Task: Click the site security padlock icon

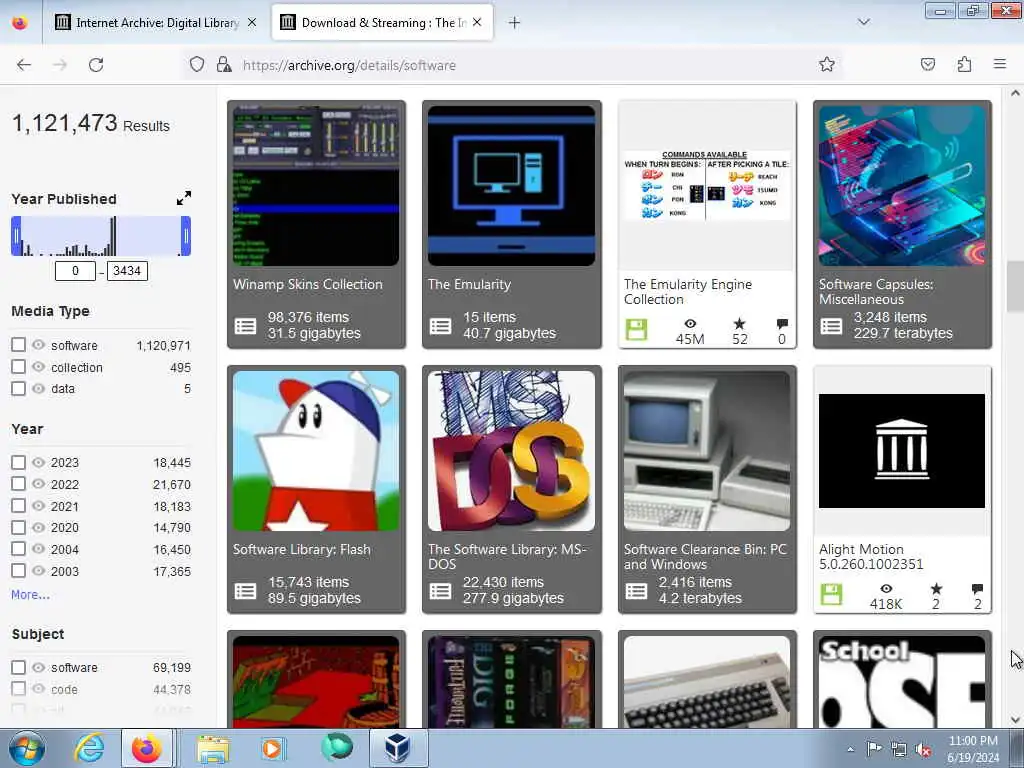Action: (x=224, y=65)
